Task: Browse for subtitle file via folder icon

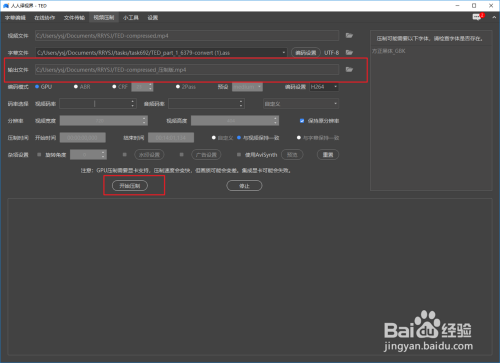Action: click(x=349, y=52)
